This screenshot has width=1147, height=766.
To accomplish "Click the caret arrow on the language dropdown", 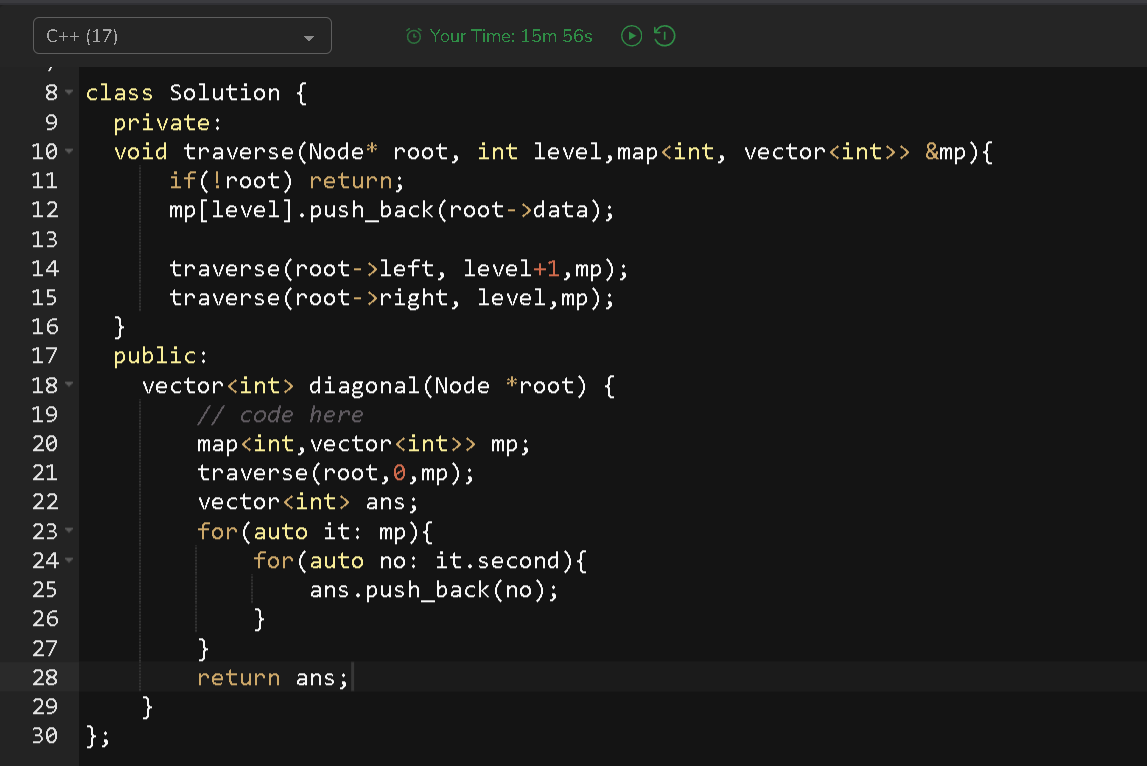I will 309,35.
